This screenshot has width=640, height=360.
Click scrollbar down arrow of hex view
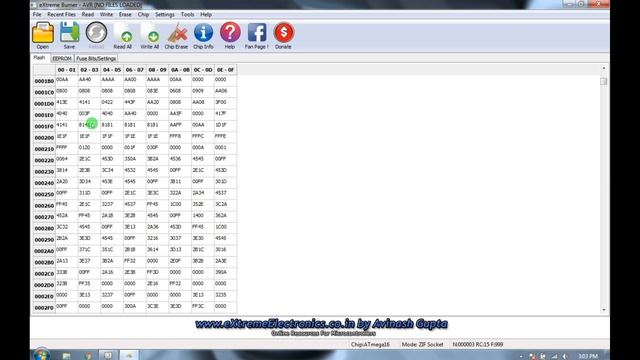604,310
